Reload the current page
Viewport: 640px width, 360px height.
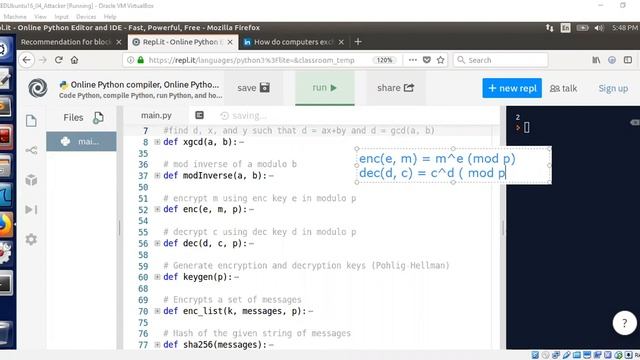[58, 60]
